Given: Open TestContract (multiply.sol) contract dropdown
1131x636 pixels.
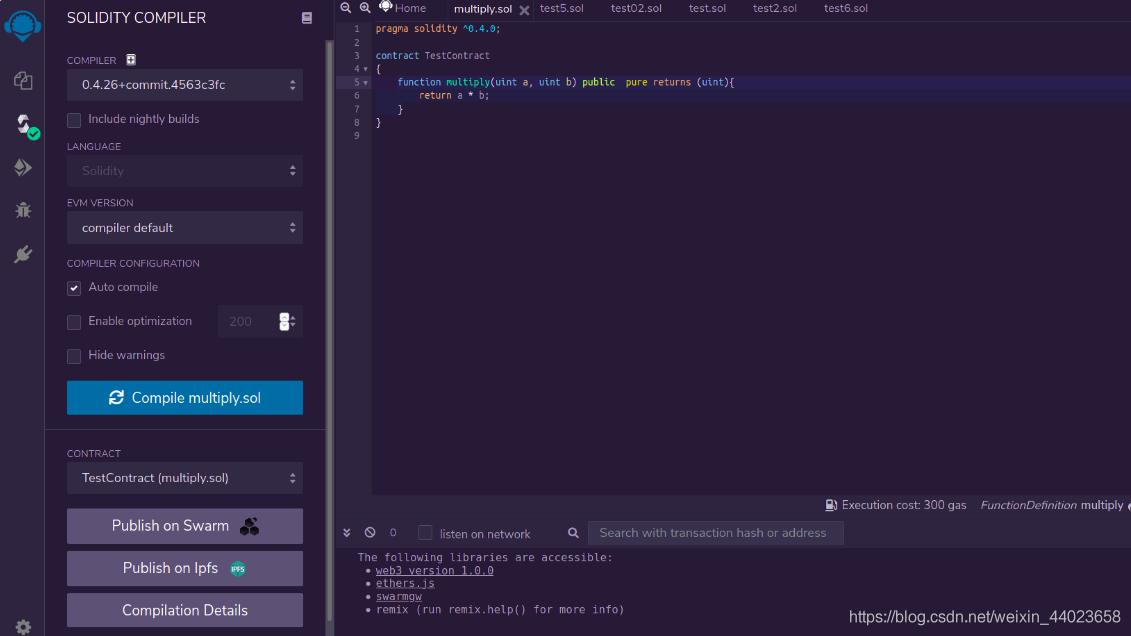Looking at the screenshot, I should [x=185, y=478].
